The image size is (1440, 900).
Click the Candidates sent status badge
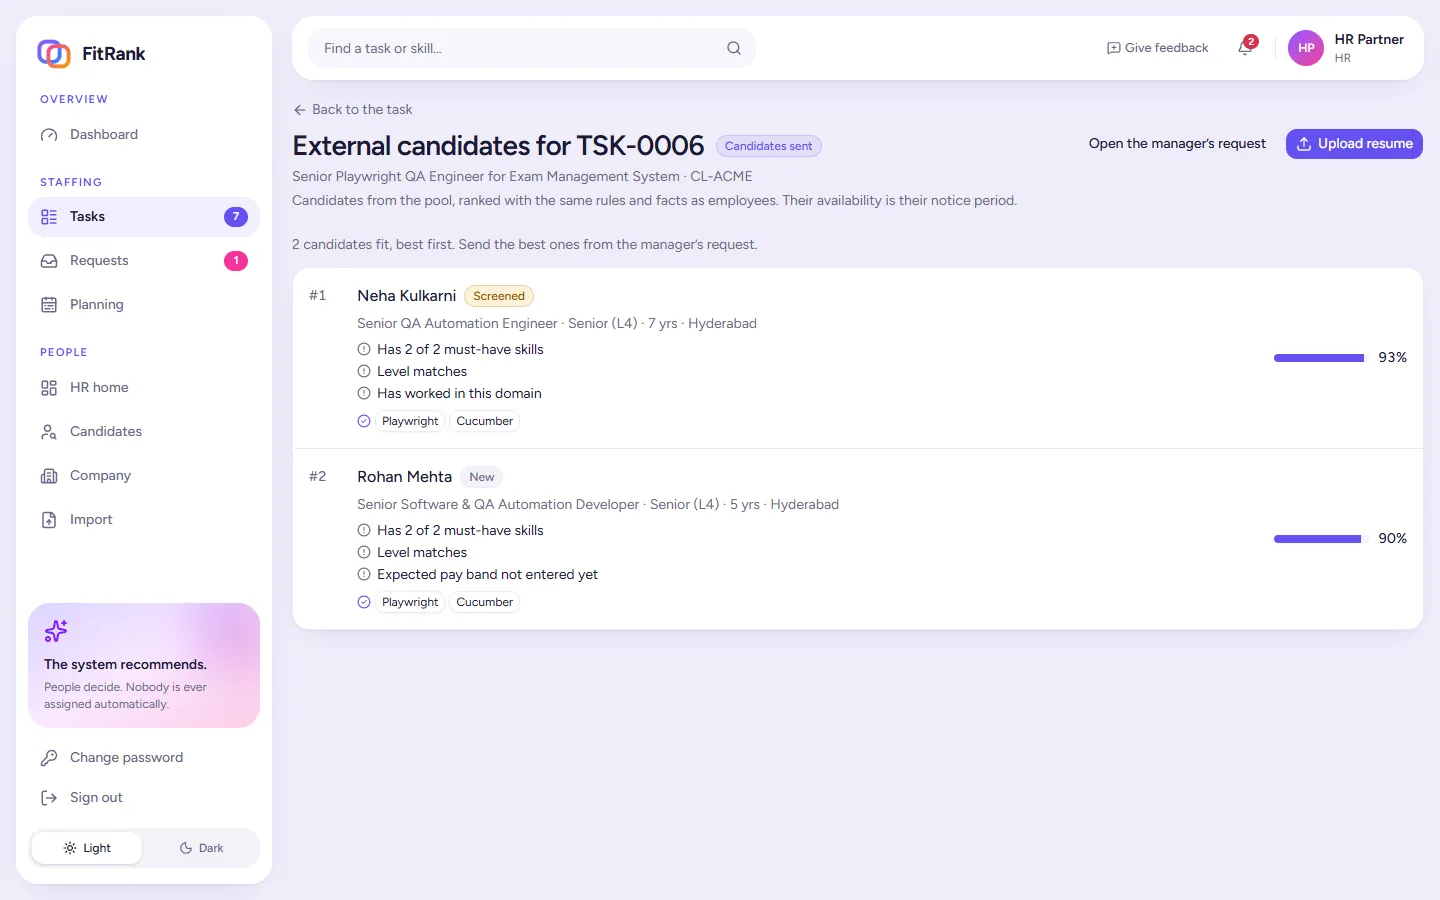click(769, 146)
